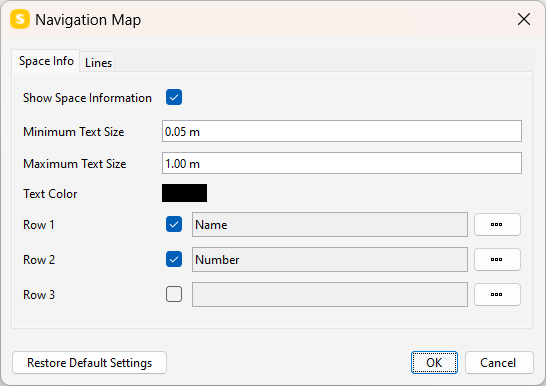
Task: Open the ellipsis button for Row 2
Action: coord(497,259)
